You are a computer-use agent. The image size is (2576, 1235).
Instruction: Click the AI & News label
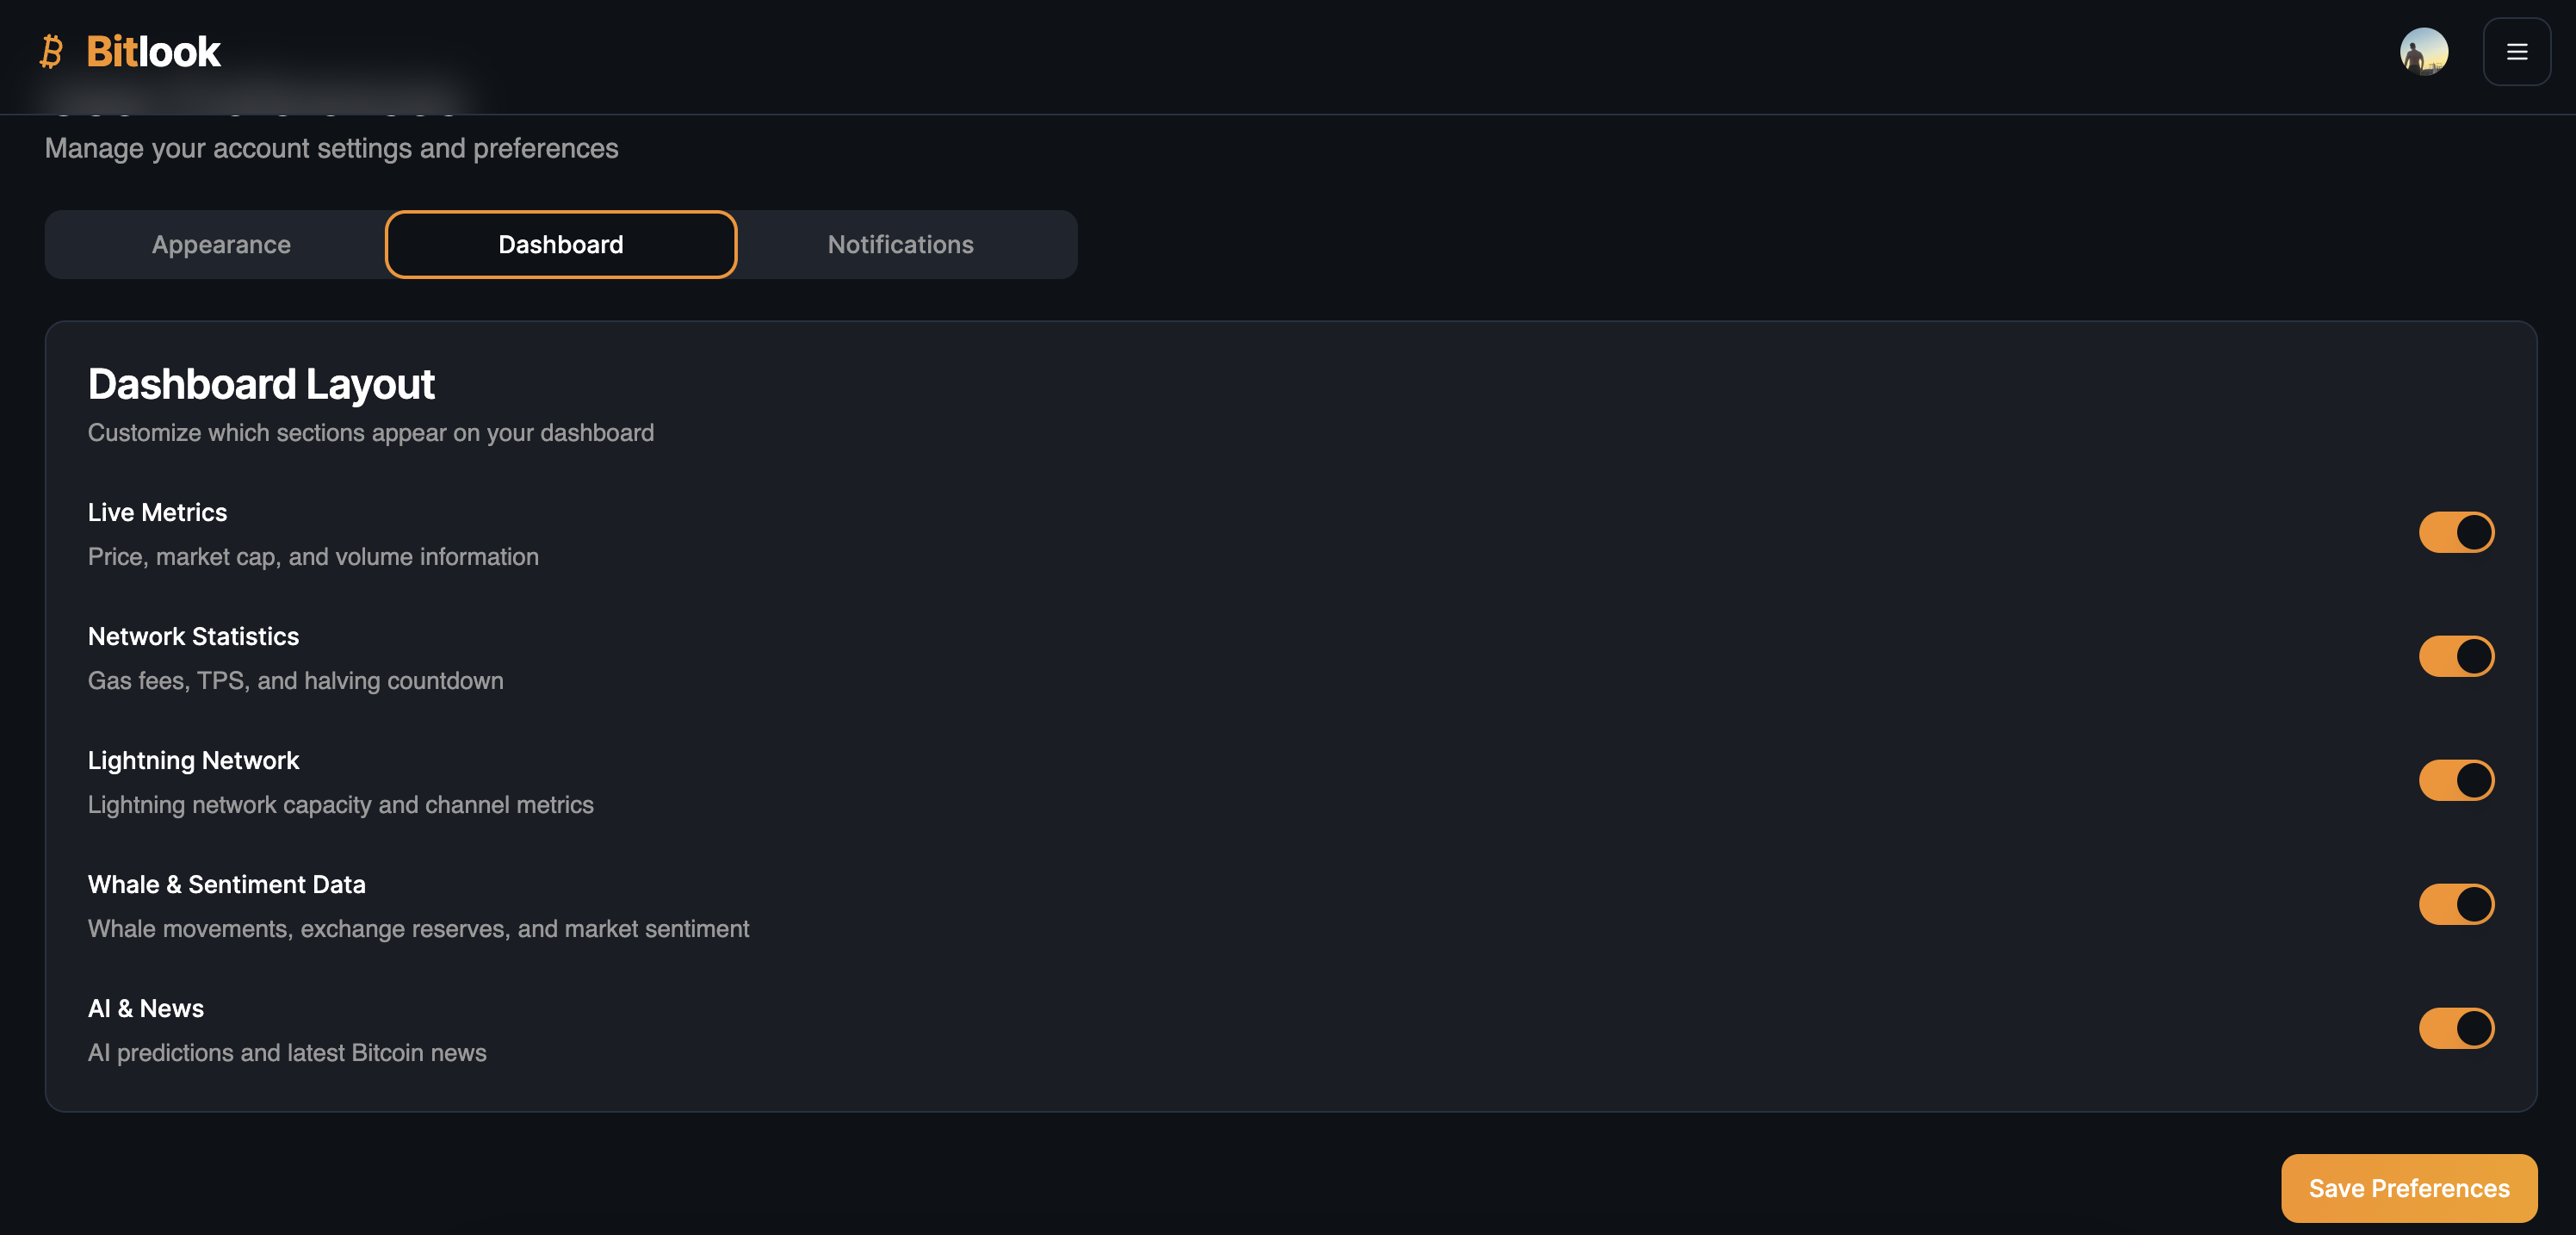click(x=145, y=1008)
